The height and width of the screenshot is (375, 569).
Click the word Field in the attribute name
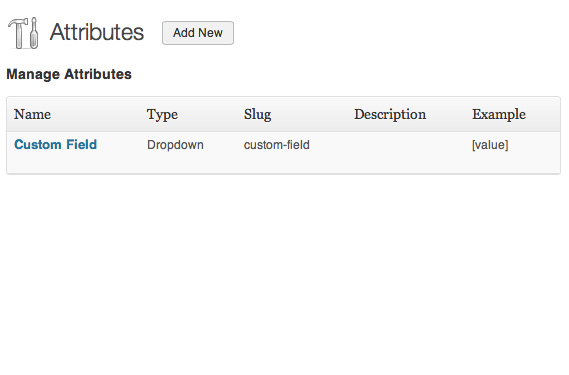pos(82,144)
